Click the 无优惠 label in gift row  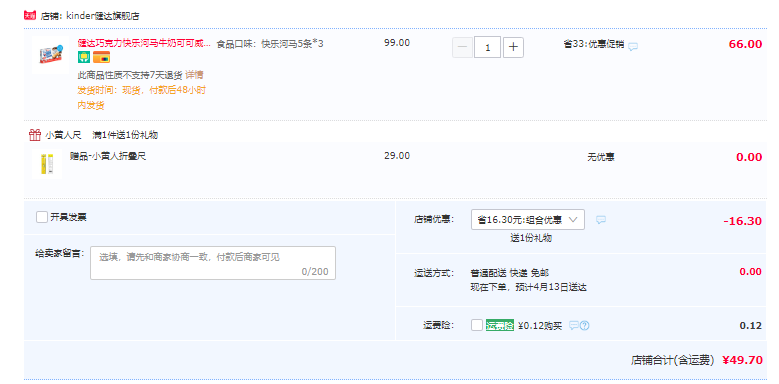[601, 157]
